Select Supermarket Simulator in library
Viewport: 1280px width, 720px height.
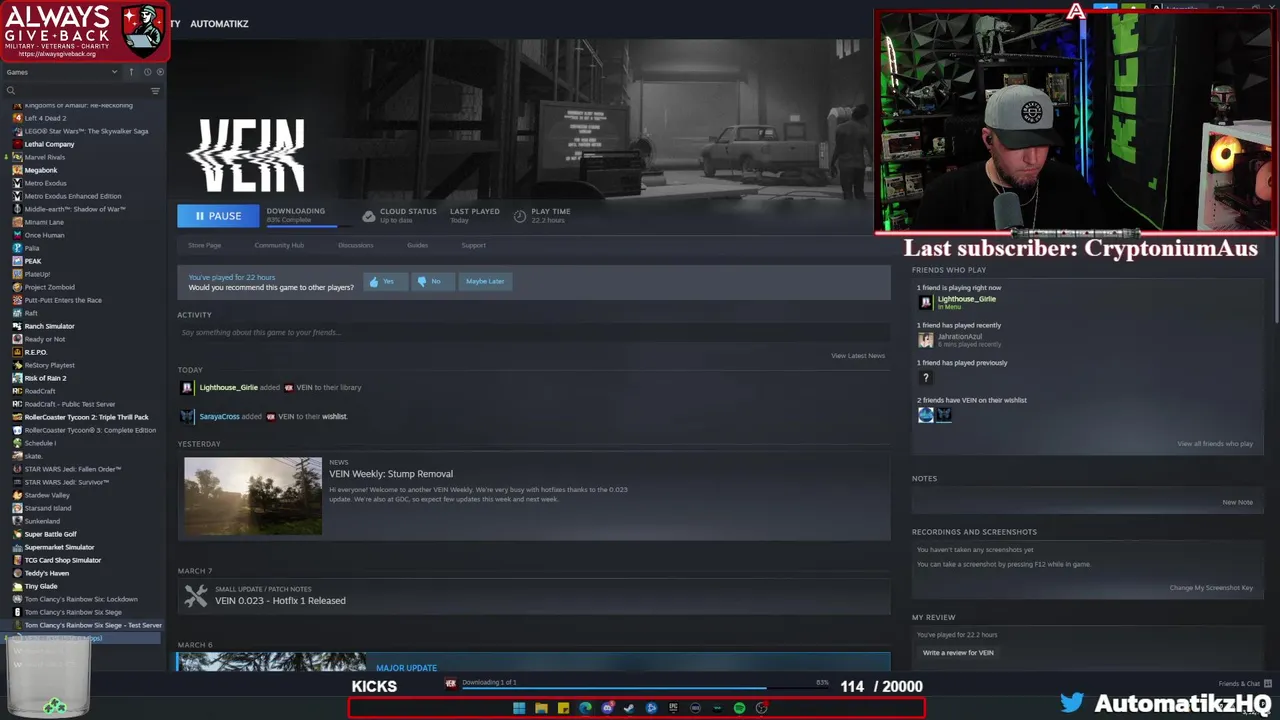[59, 547]
